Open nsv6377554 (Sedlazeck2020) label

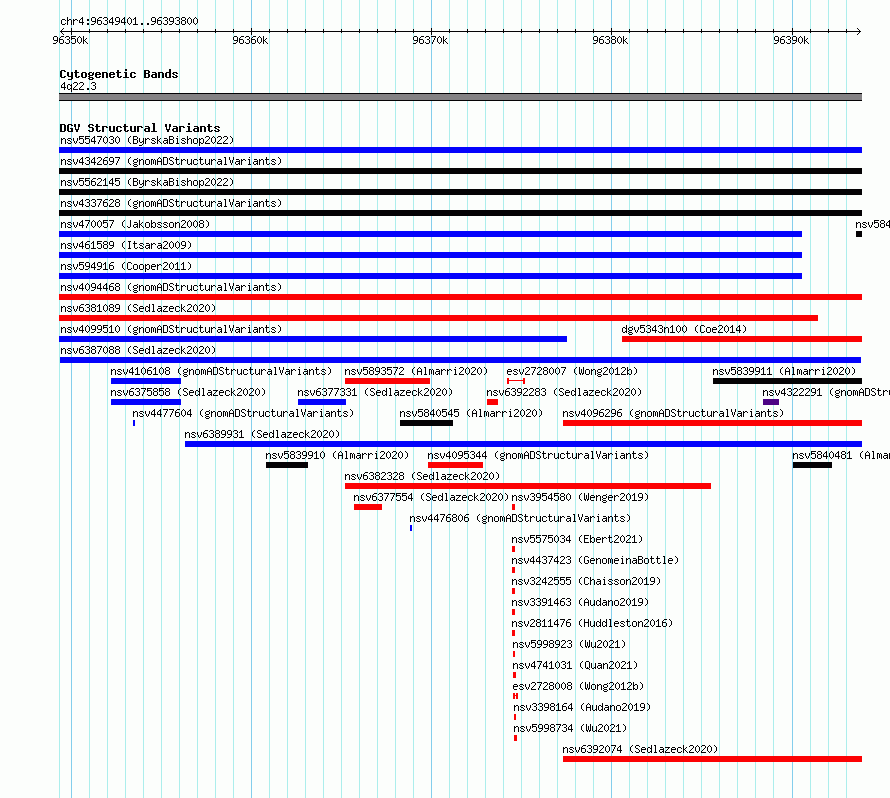click(431, 497)
